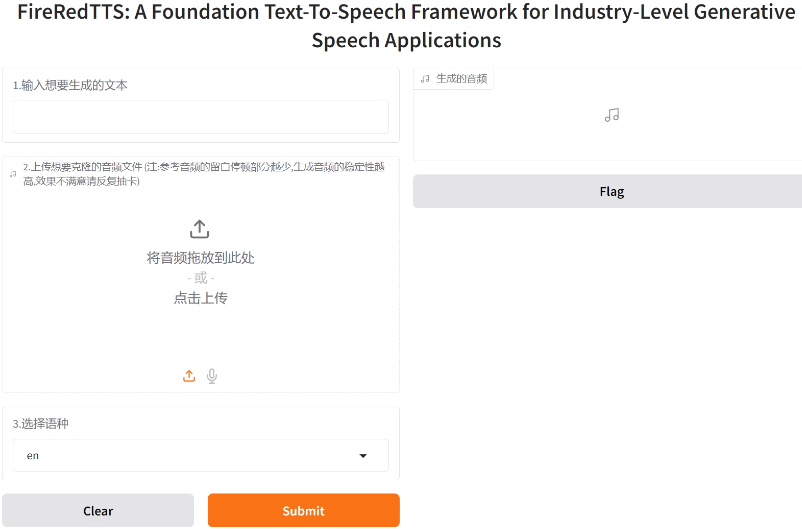The image size is (802, 529).
Task: Click the Flag button
Action: [x=611, y=191]
